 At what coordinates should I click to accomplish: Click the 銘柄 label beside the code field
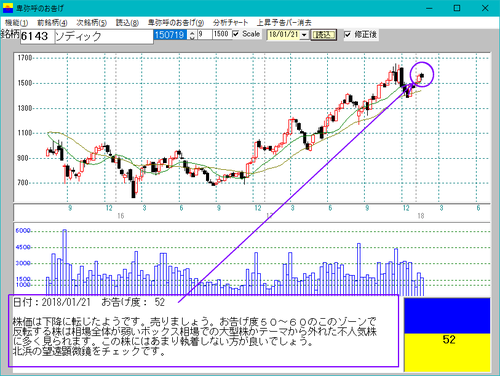[10, 34]
